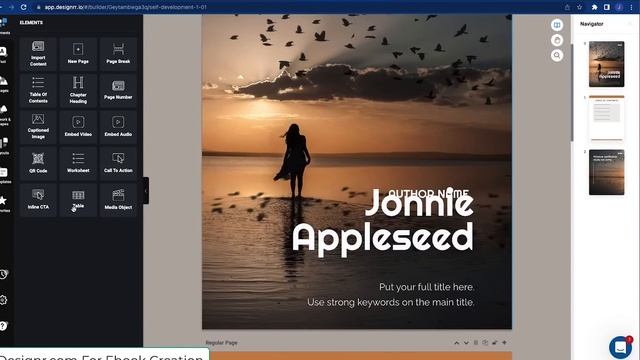Click the 'Appleseed' title text on cover
Viewport: 640px width, 360px height.
(x=383, y=239)
